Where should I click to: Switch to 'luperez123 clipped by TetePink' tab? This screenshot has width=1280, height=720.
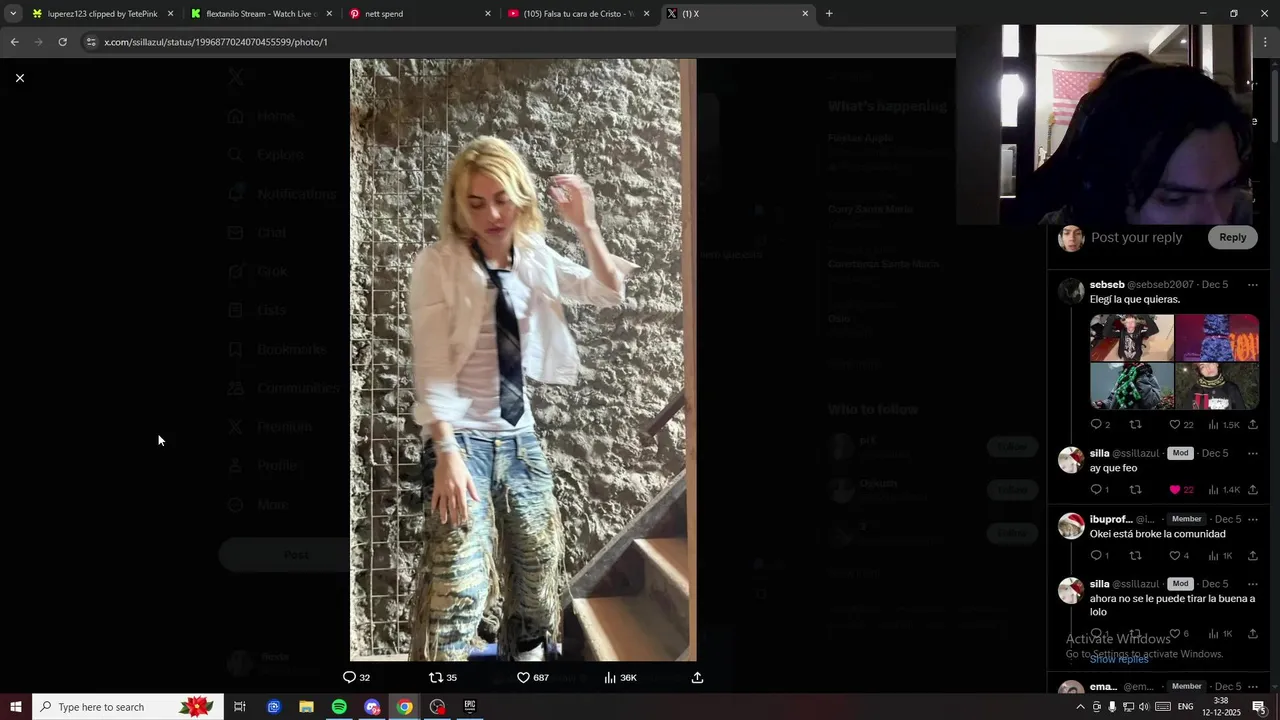(x=101, y=14)
